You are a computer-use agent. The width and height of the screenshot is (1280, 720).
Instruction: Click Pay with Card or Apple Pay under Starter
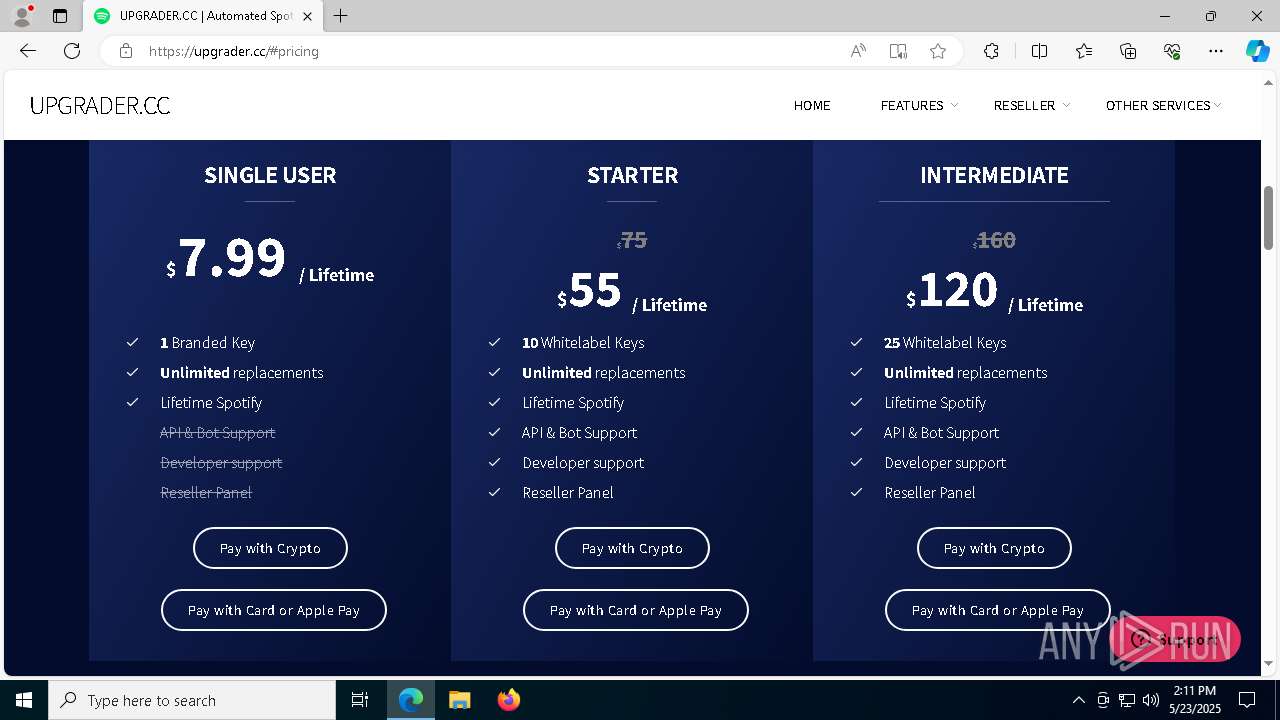[636, 610]
